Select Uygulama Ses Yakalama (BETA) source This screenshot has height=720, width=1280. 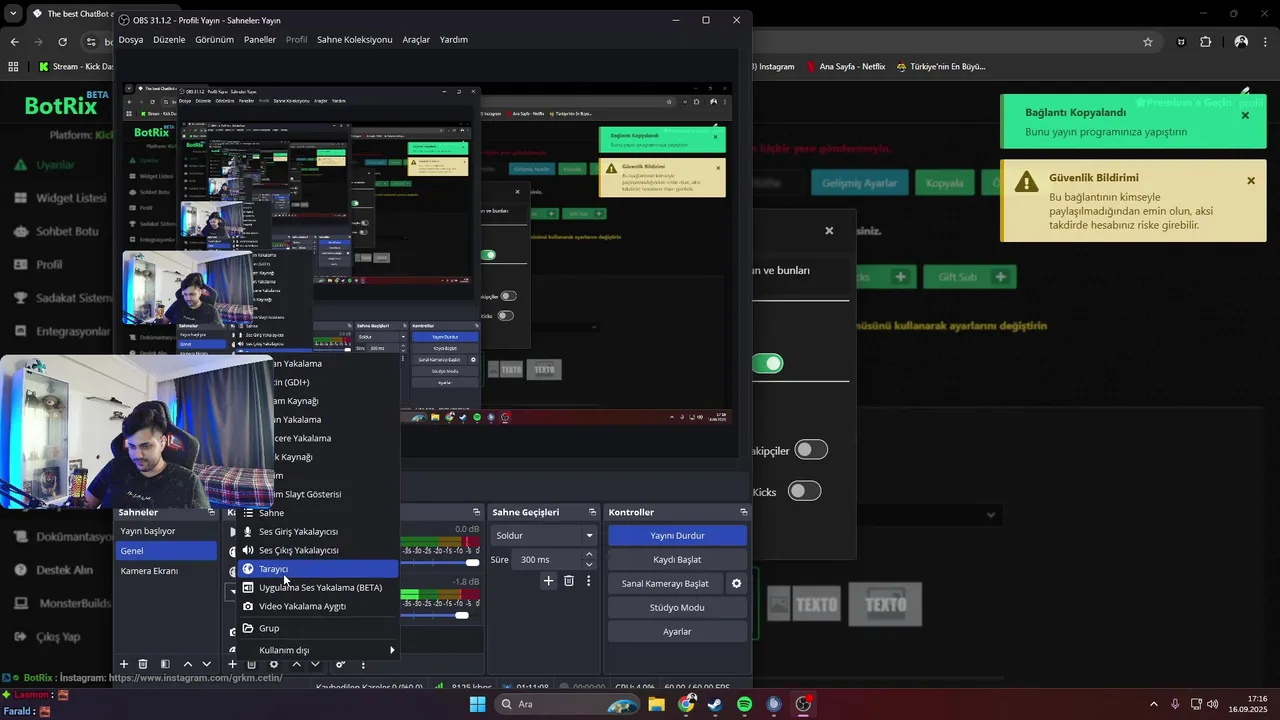coord(318,588)
